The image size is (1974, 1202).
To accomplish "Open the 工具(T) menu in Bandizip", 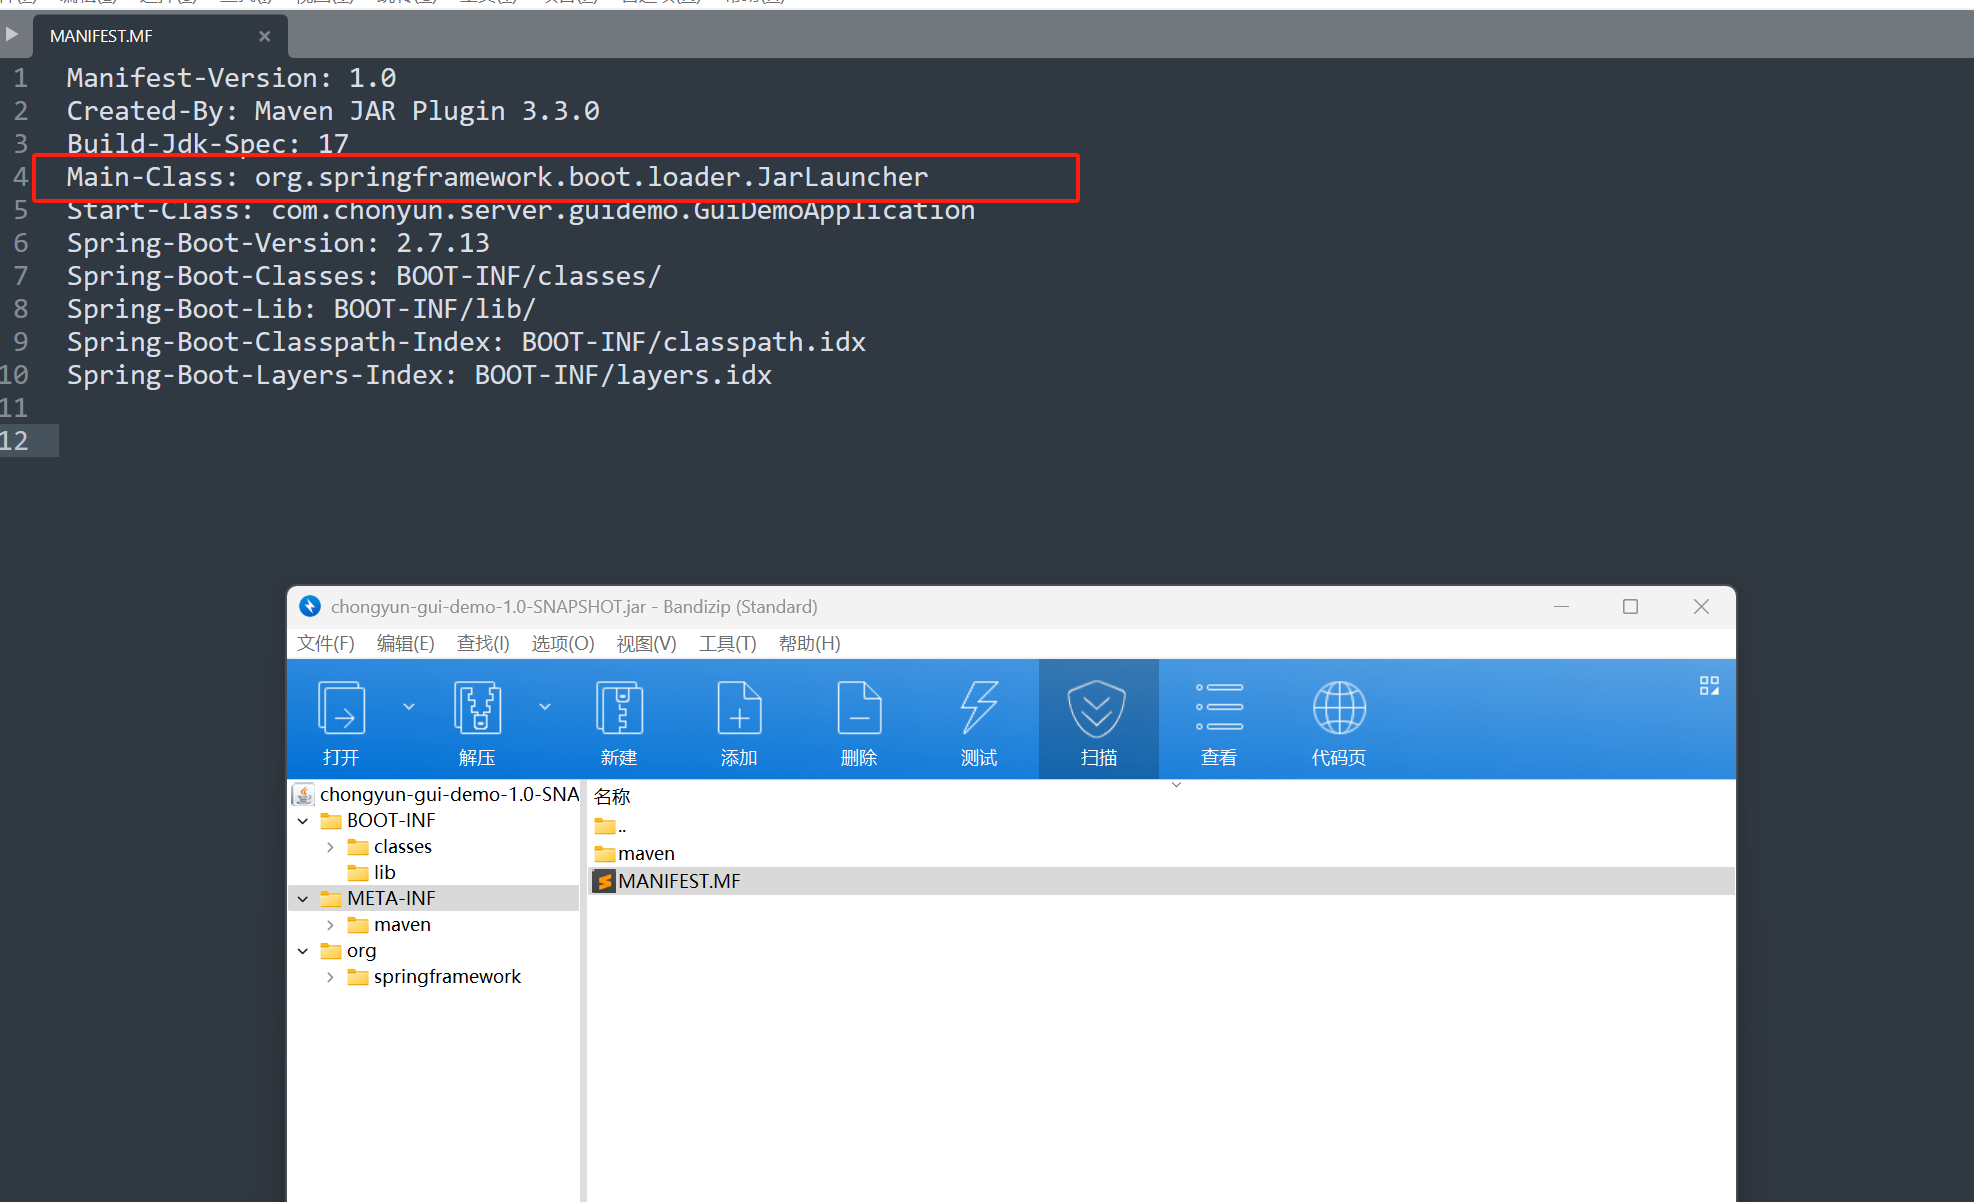I will click(727, 643).
